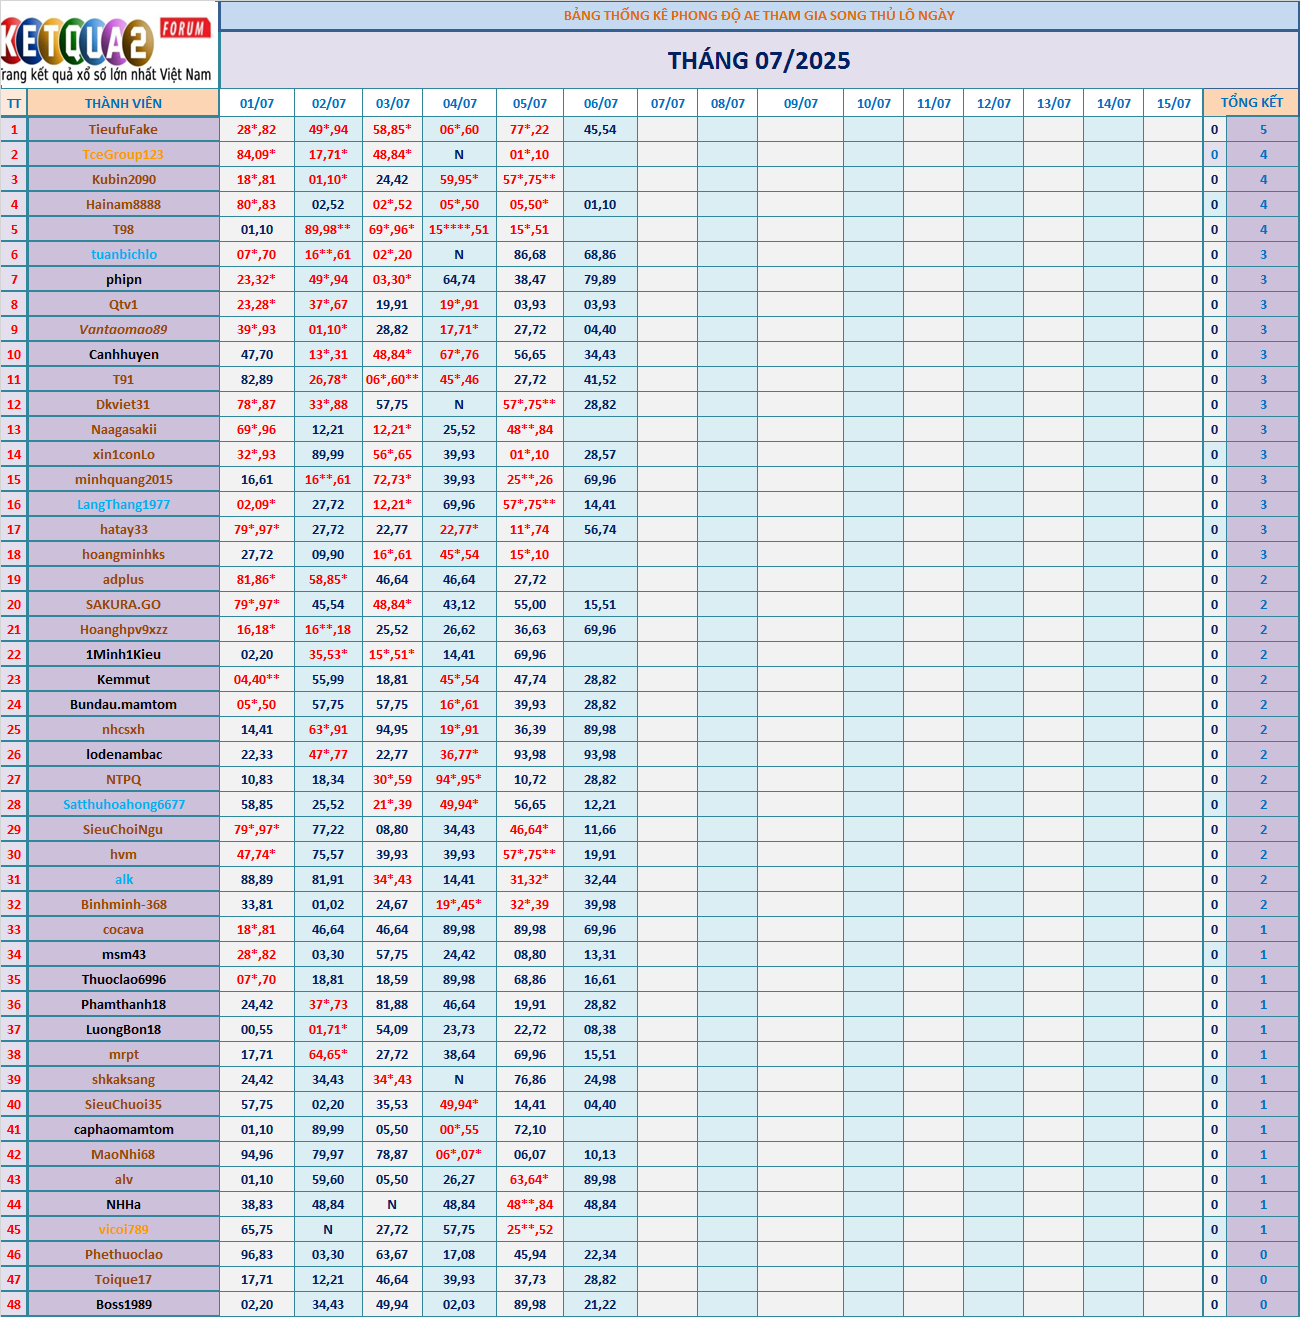Click cell 77*,22 in TieufuFake row
Screen dimensions: 1300x1317
tap(530, 129)
